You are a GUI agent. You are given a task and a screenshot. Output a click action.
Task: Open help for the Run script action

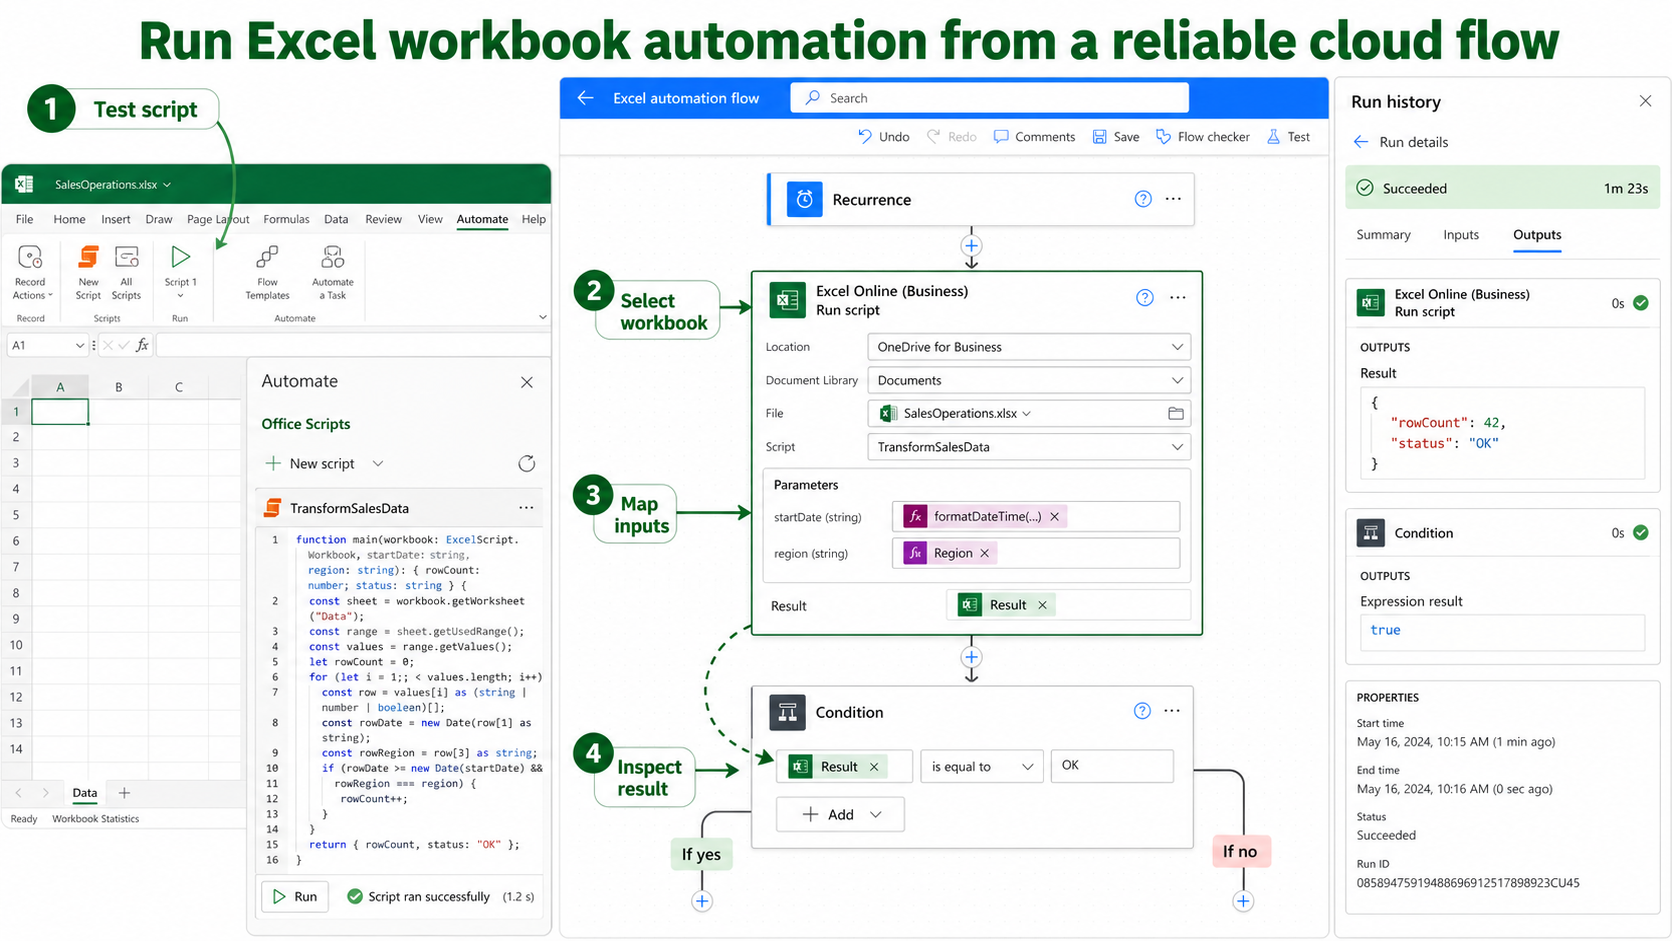[1145, 297]
